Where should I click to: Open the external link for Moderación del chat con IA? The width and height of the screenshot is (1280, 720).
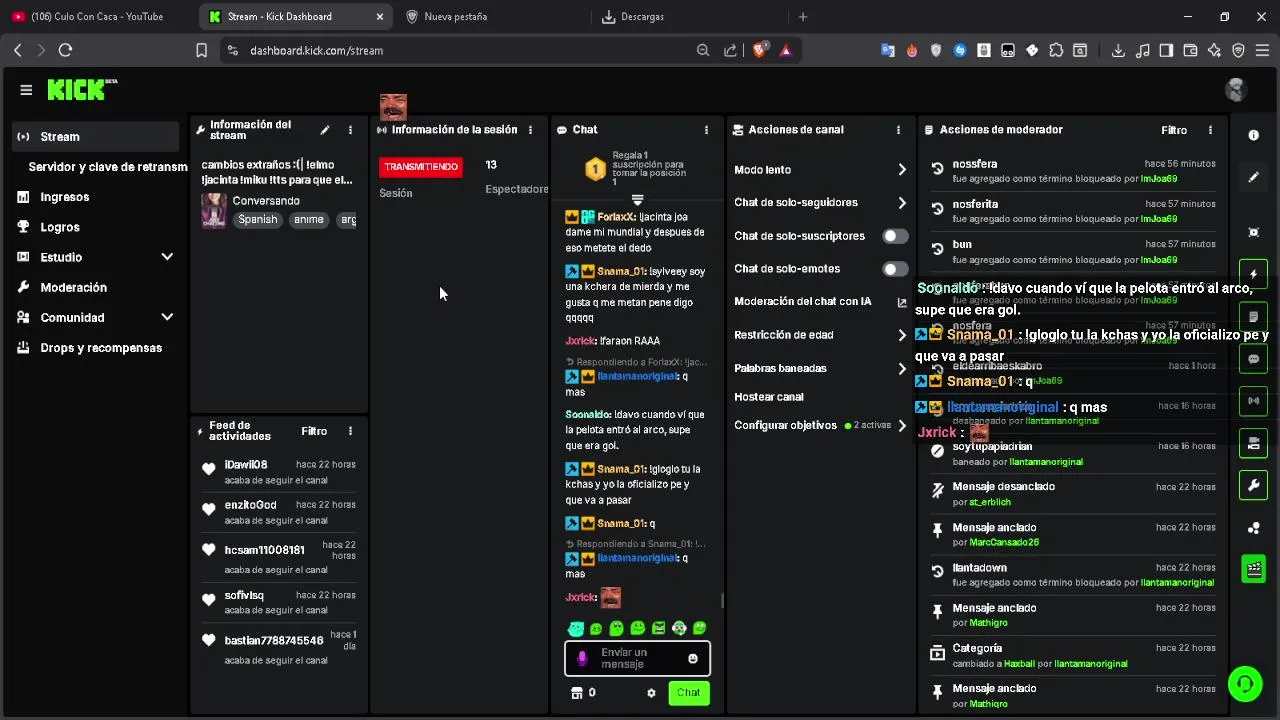pos(901,302)
